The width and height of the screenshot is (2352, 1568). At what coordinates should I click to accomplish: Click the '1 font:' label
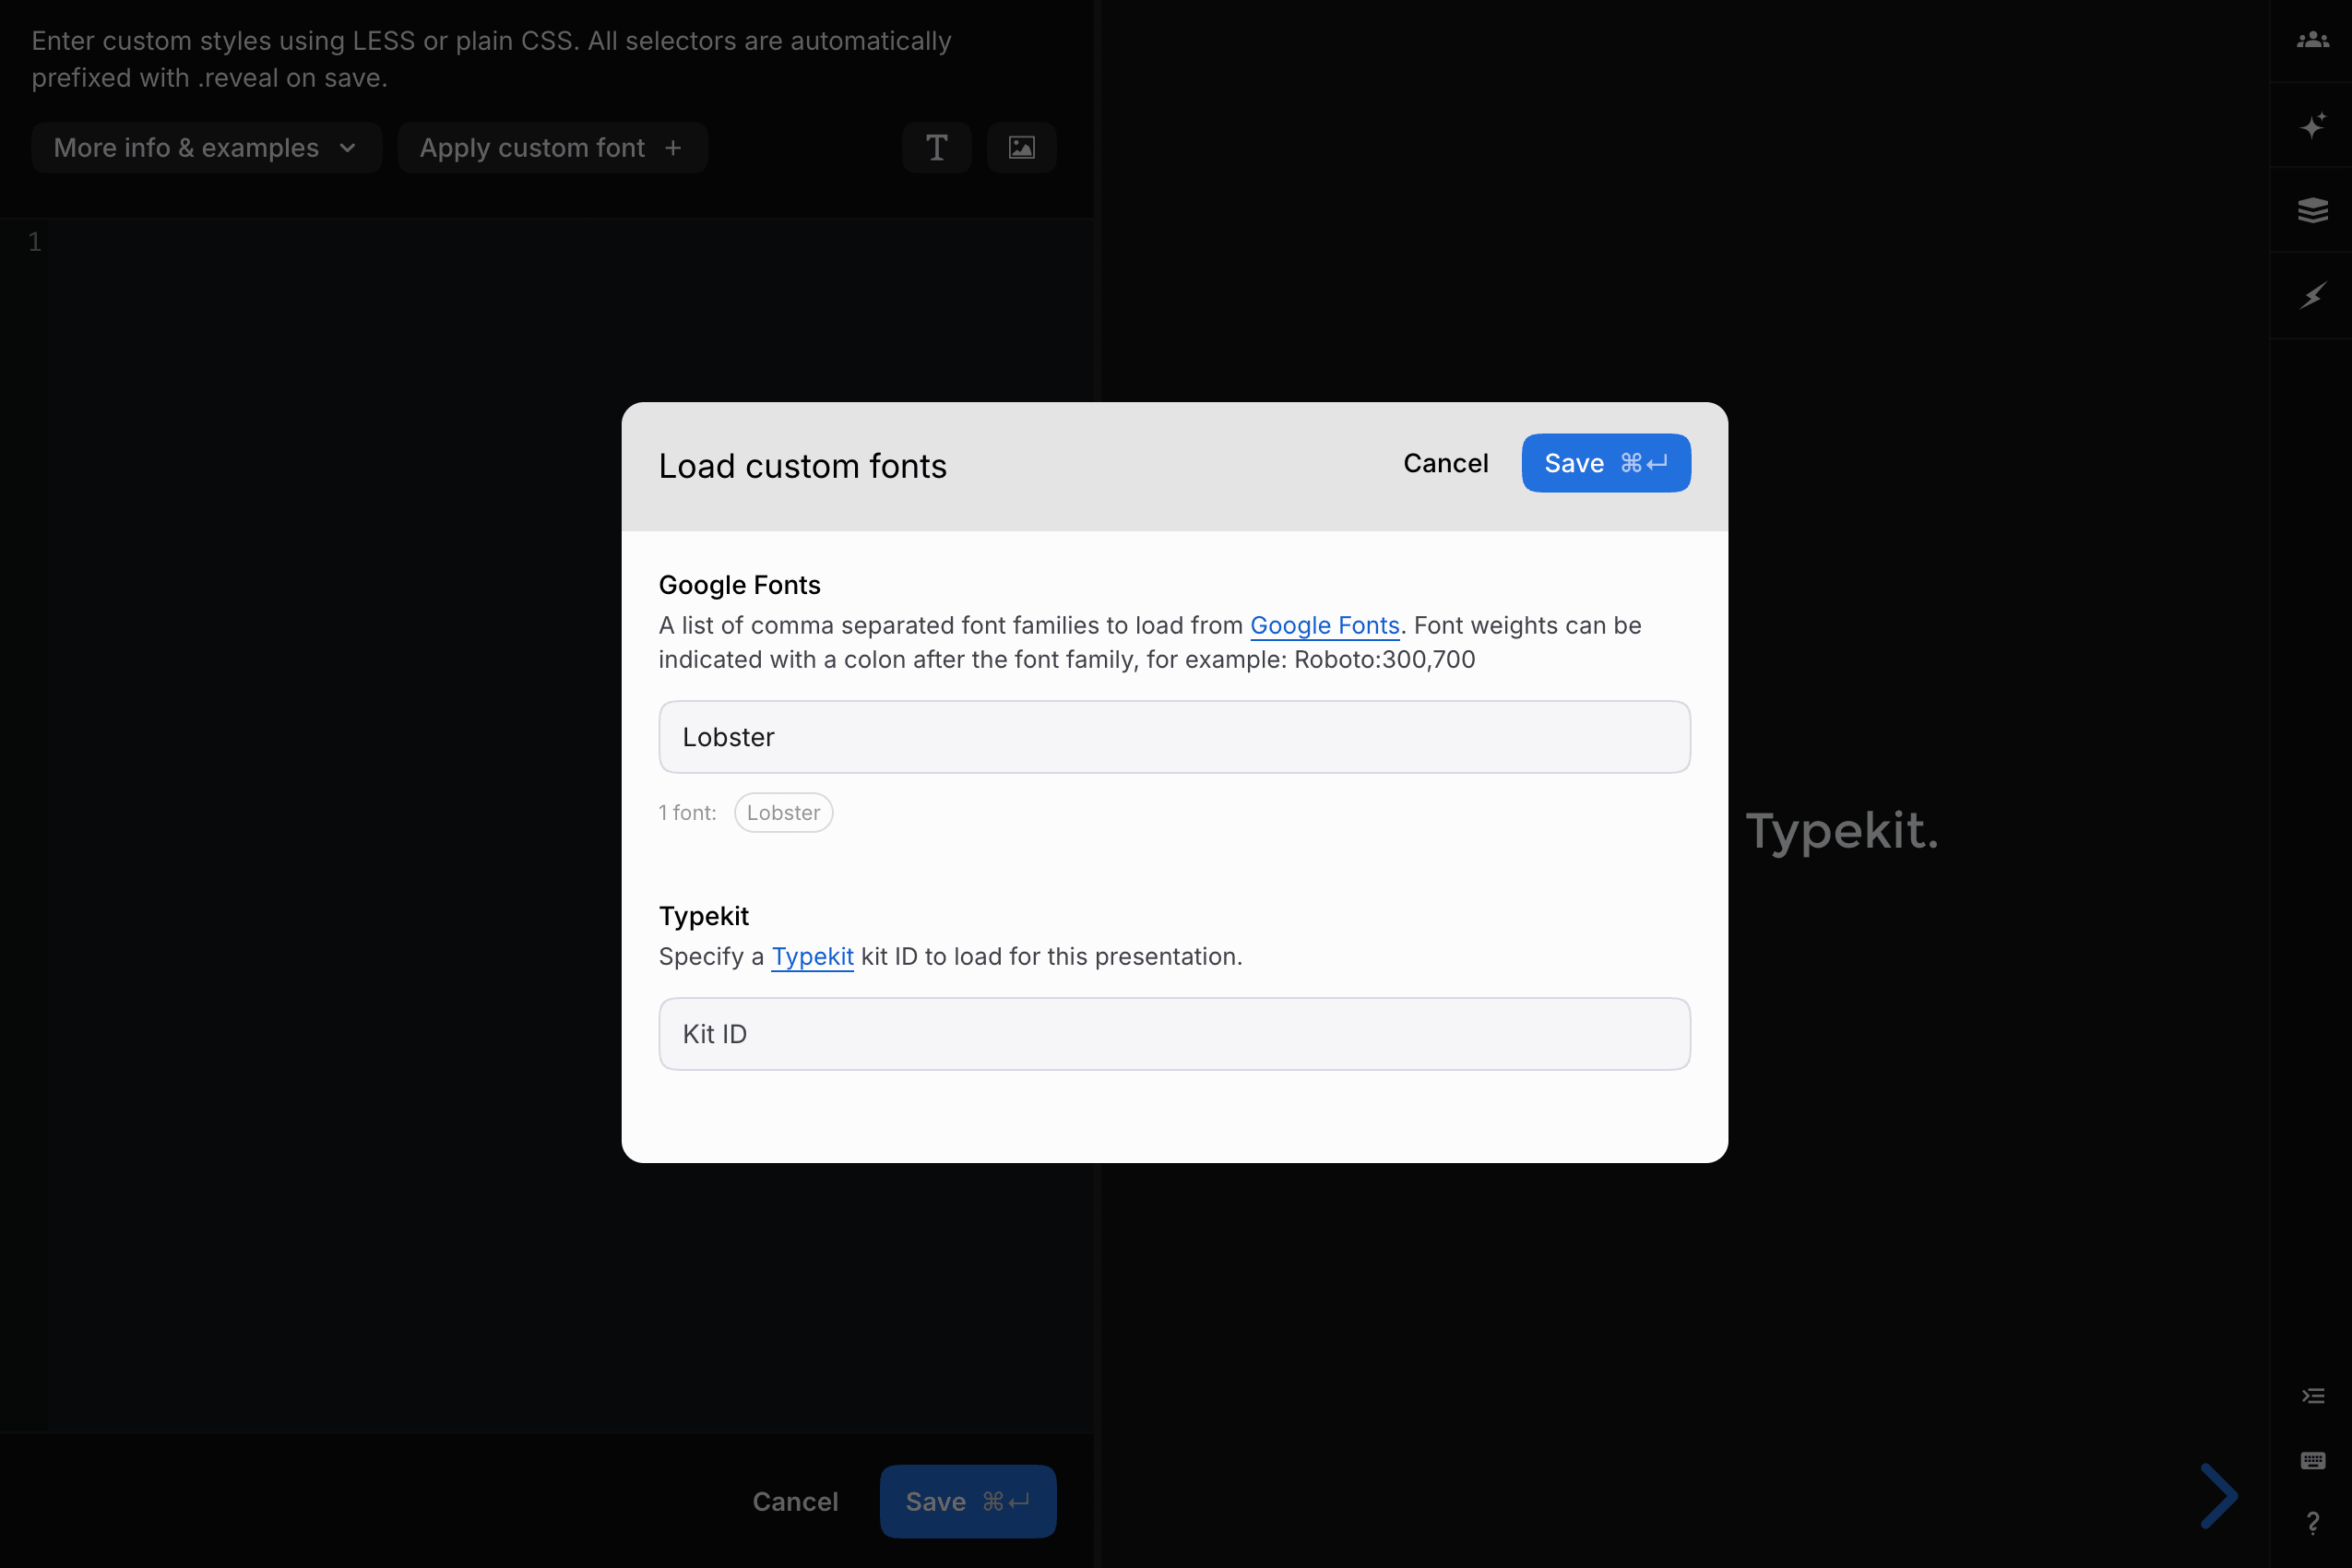click(687, 813)
